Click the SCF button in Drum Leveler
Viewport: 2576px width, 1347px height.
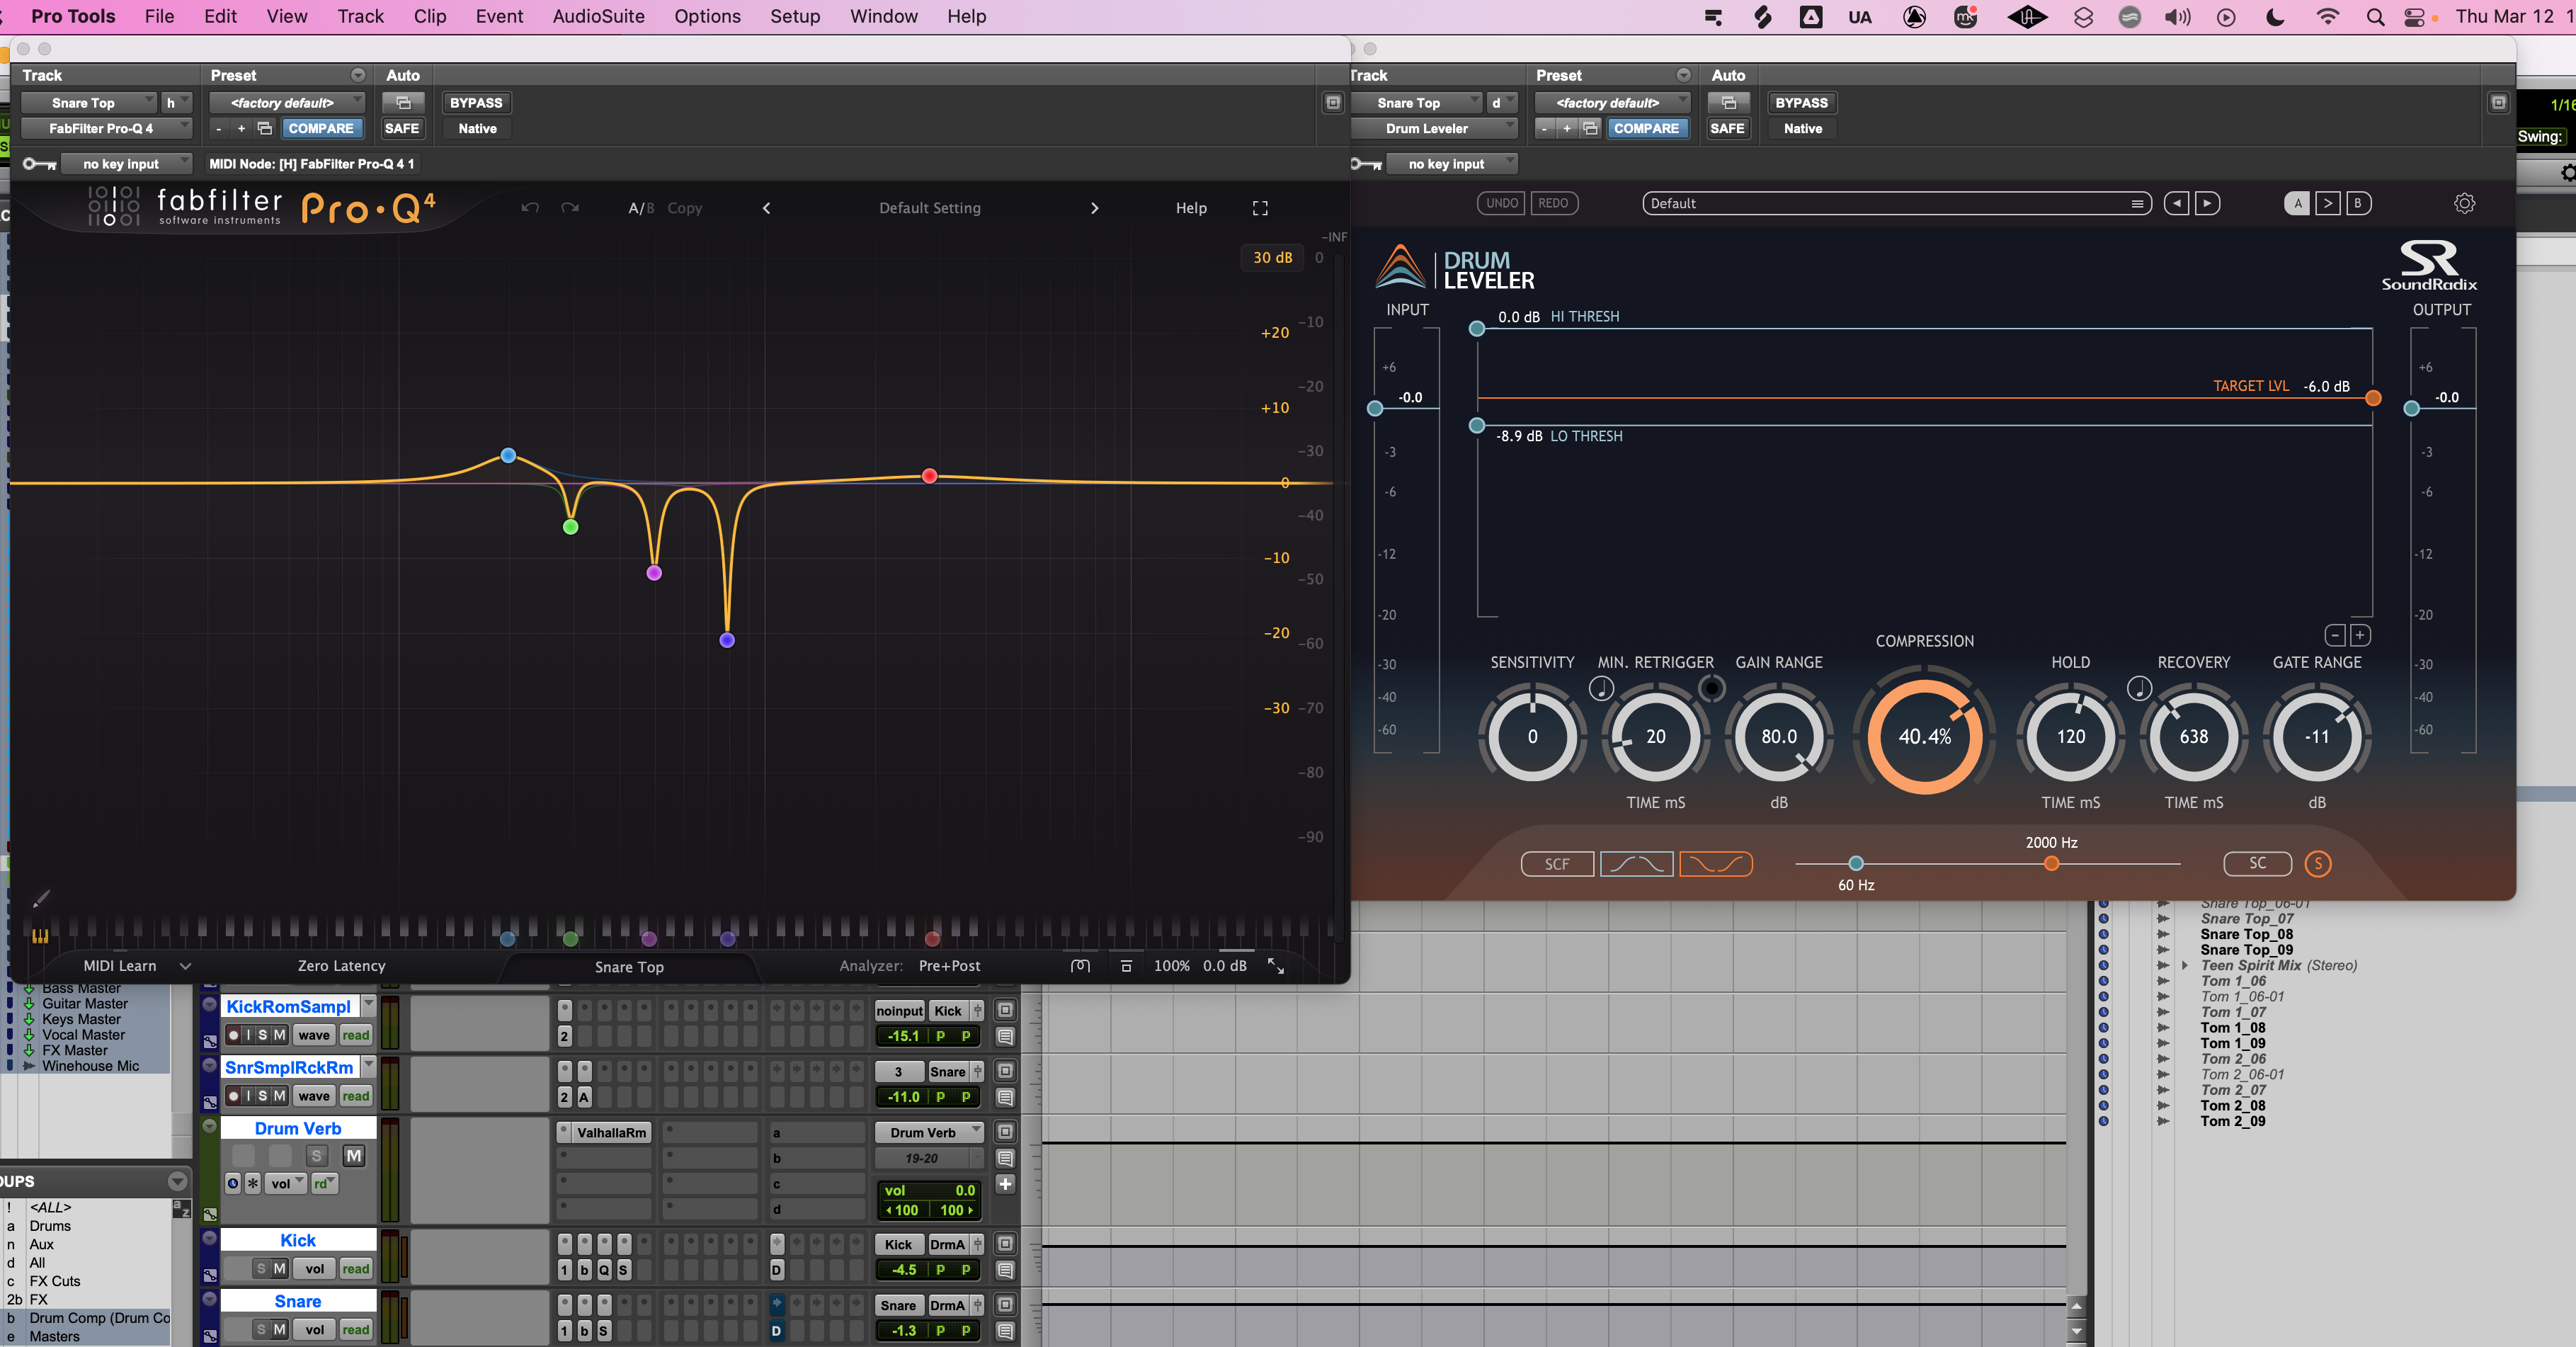1557,864
